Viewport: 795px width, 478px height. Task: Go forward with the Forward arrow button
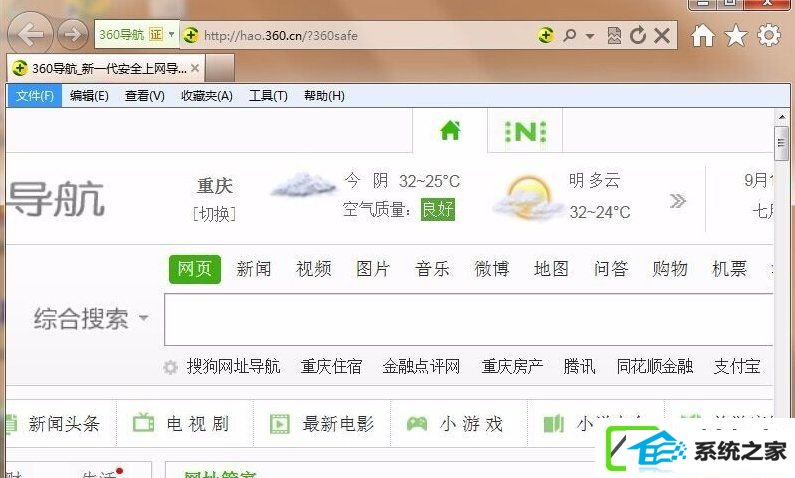73,34
